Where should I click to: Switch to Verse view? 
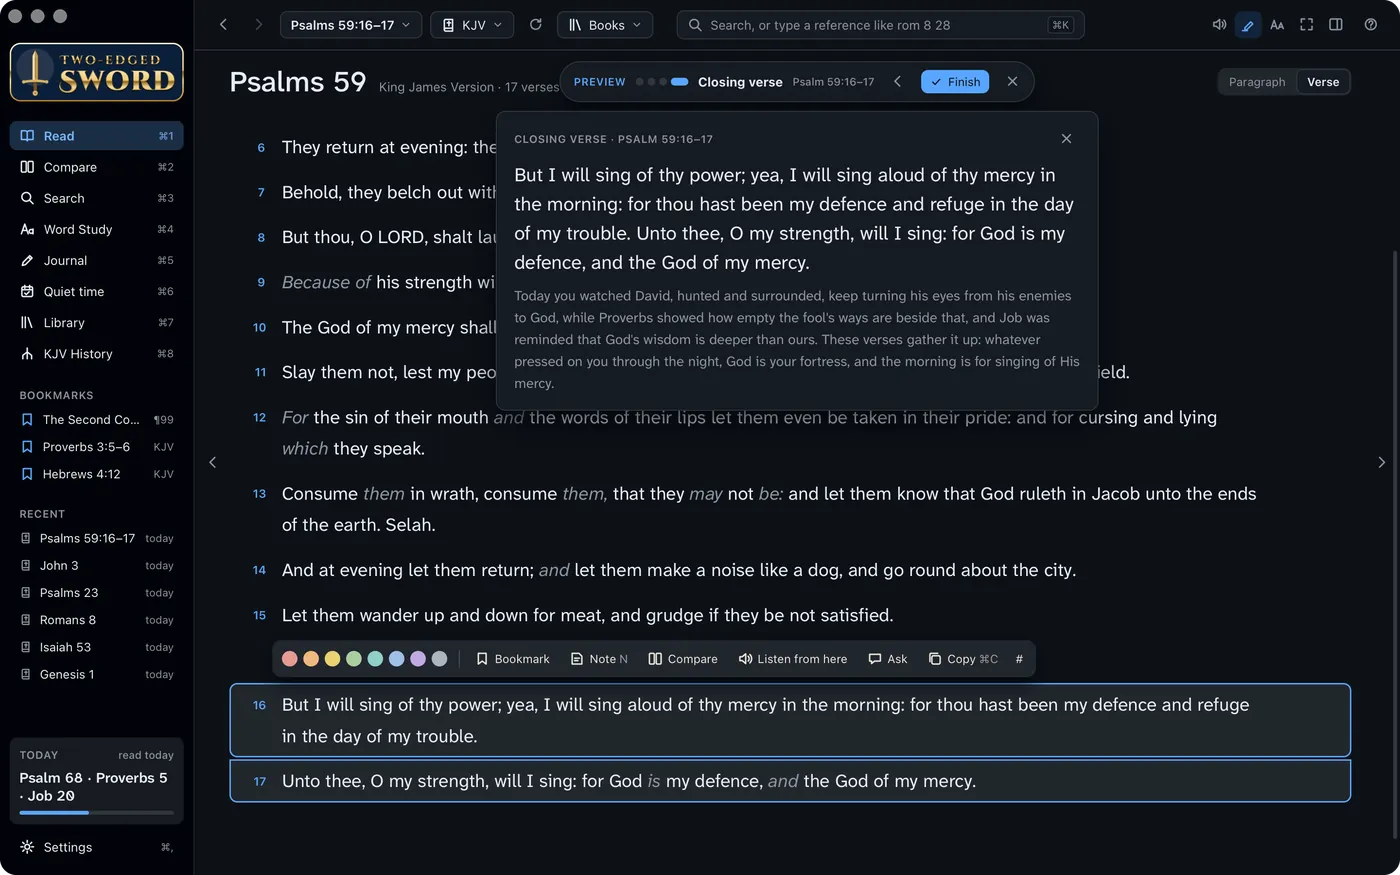[x=1323, y=82]
